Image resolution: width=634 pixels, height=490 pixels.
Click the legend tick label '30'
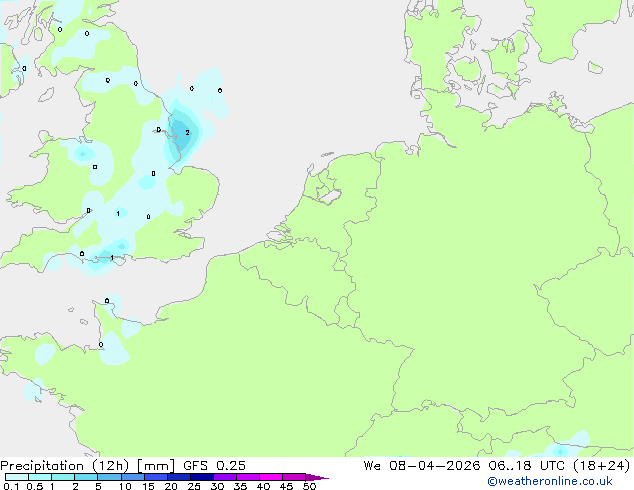coord(217,486)
